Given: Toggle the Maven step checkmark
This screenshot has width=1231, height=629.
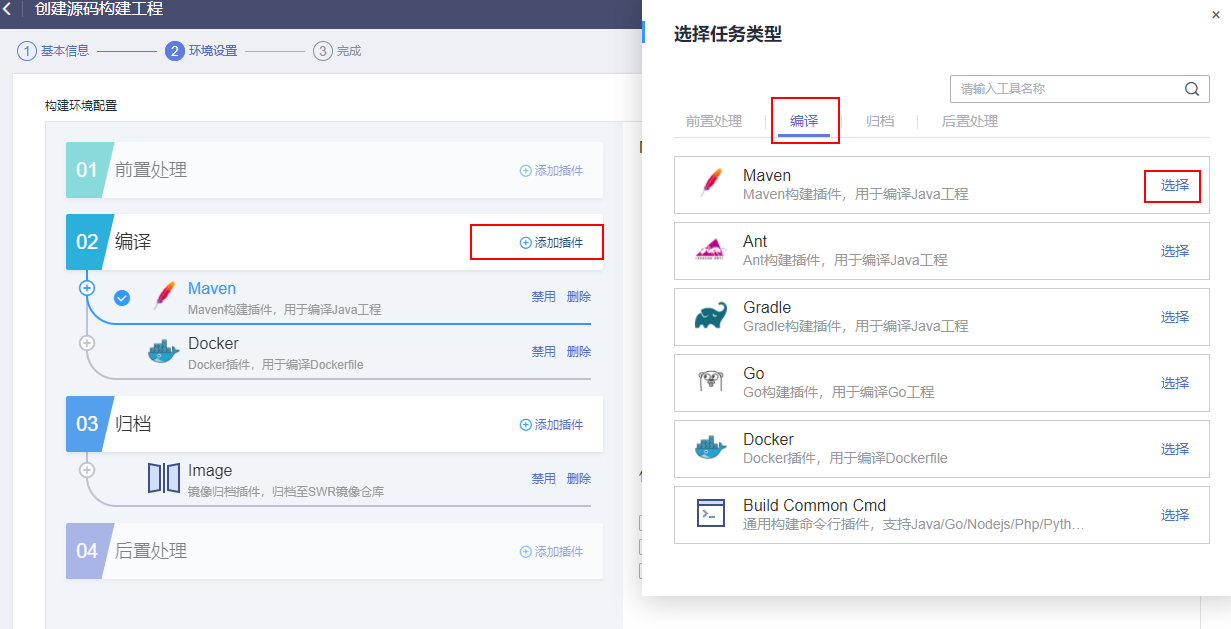Looking at the screenshot, I should pos(122,297).
